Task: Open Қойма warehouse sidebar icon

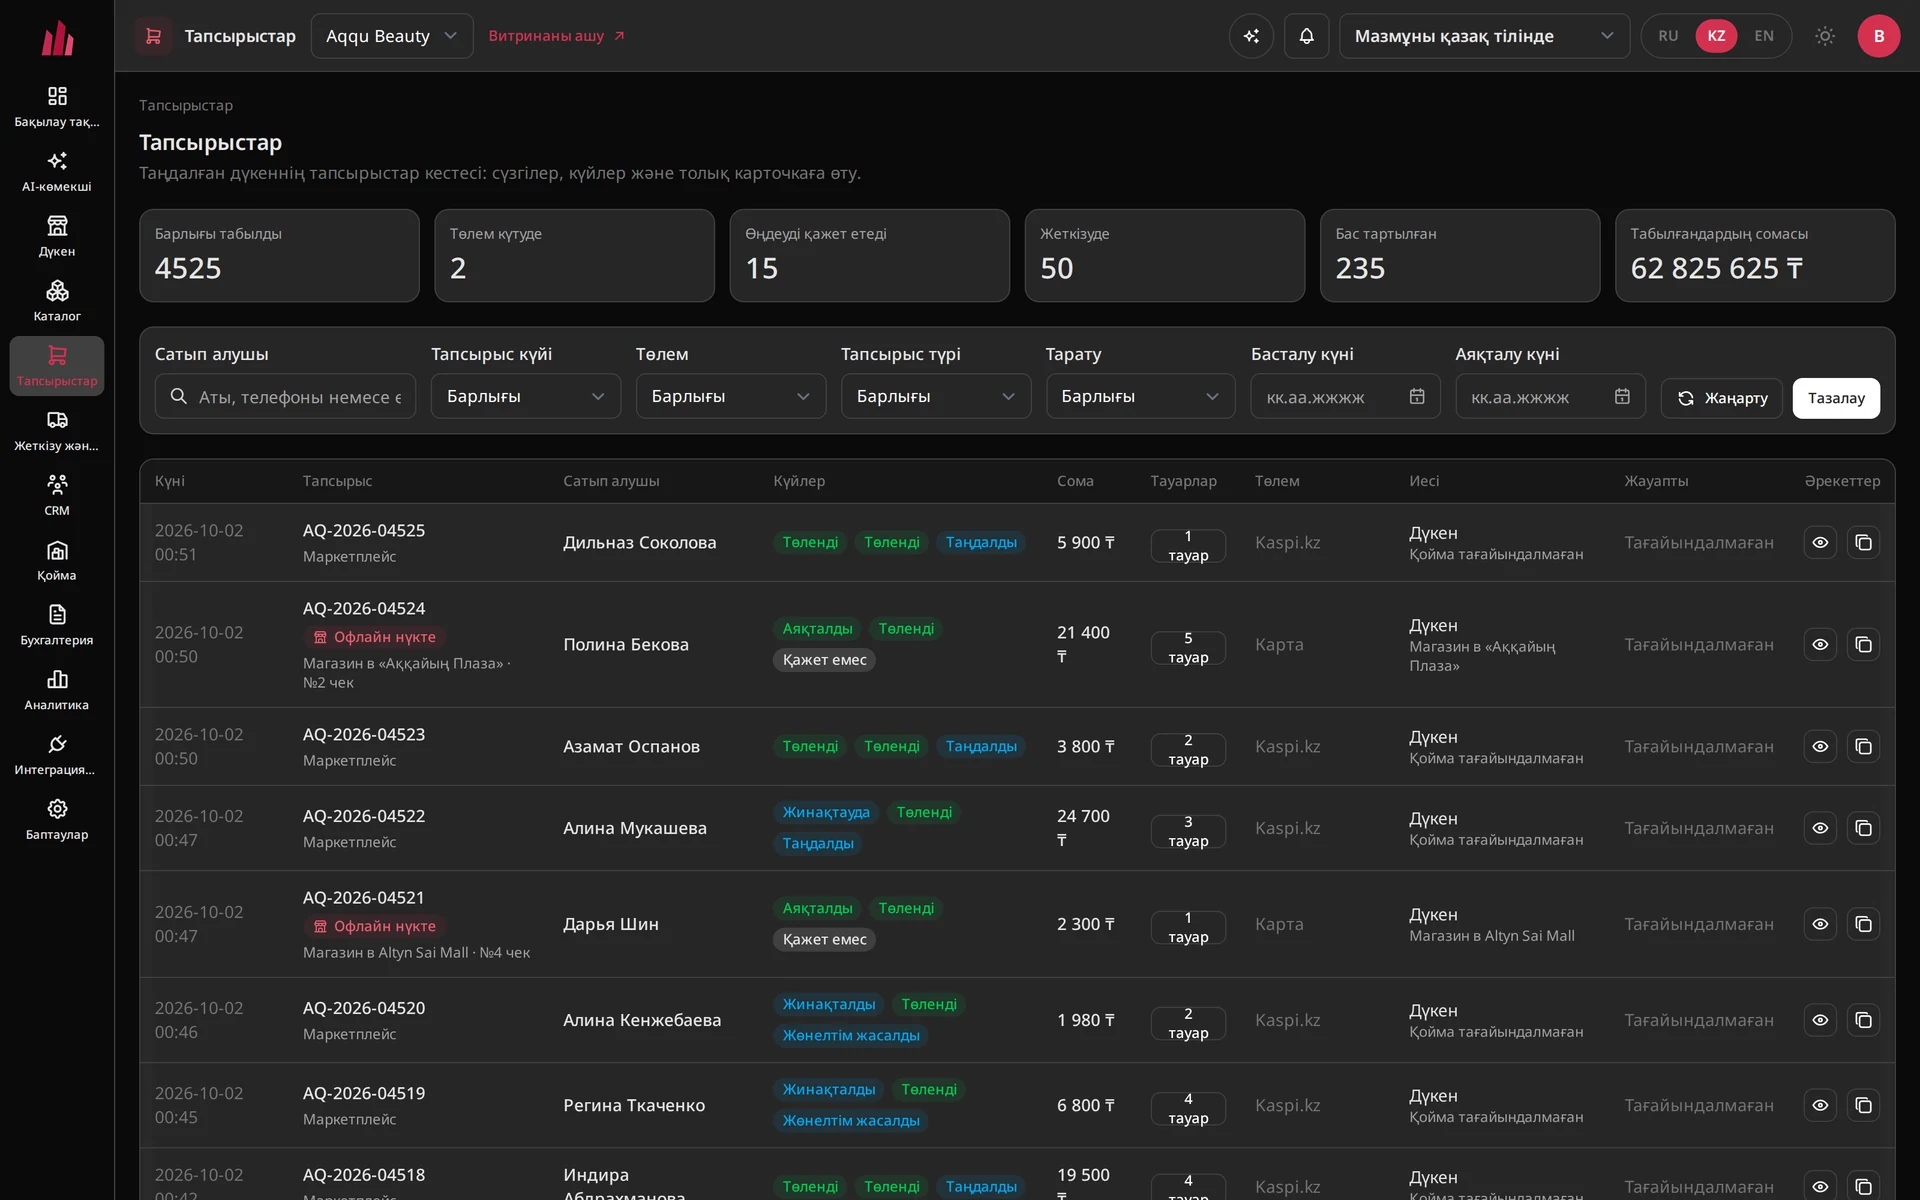Action: [x=57, y=561]
